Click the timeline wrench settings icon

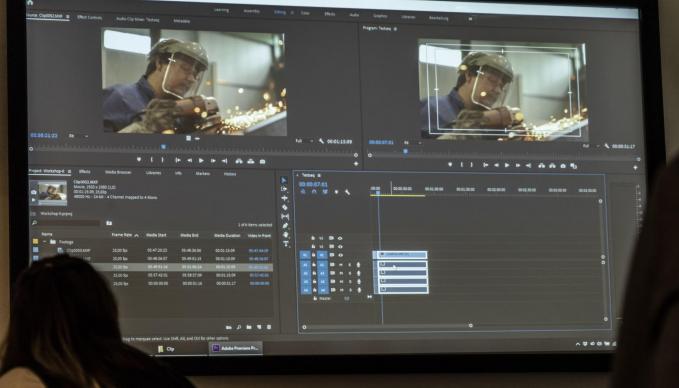pyautogui.click(x=347, y=192)
